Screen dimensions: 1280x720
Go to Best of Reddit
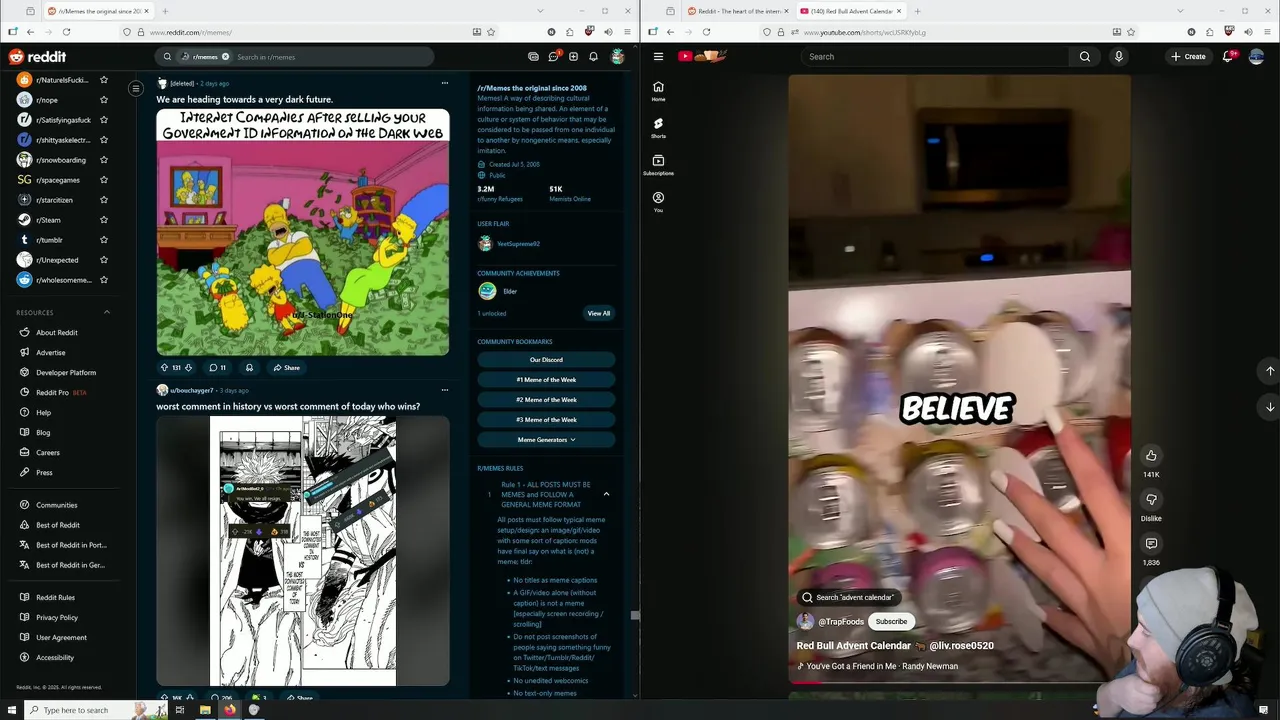58,525
